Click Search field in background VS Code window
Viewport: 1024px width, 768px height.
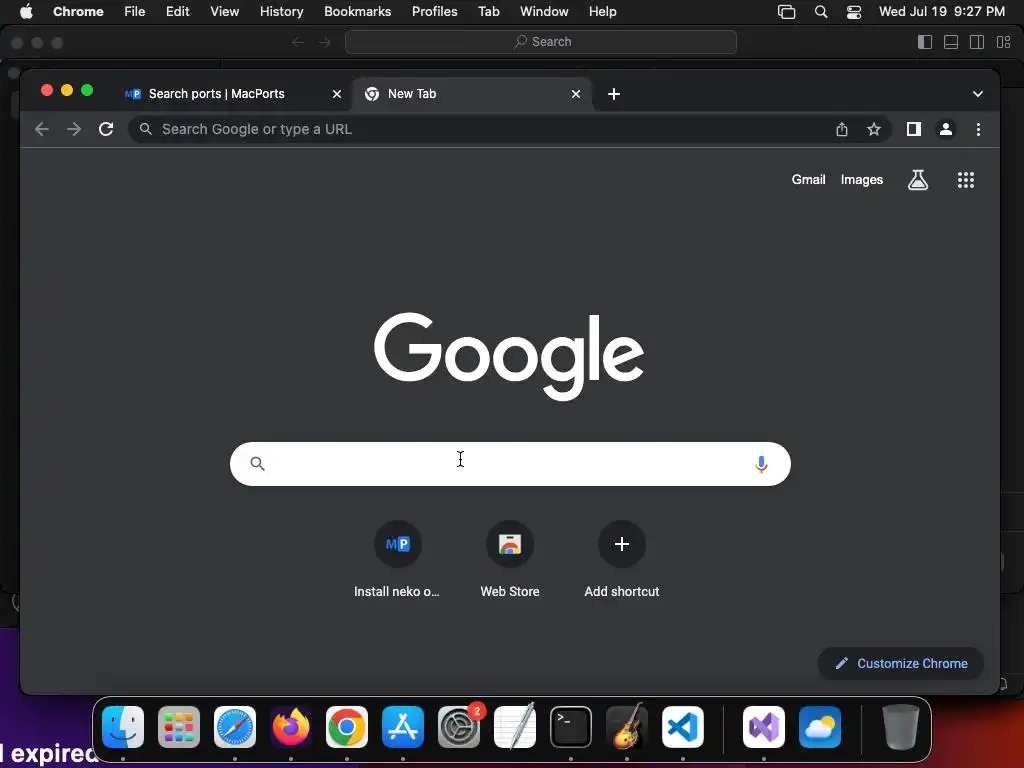coord(541,42)
